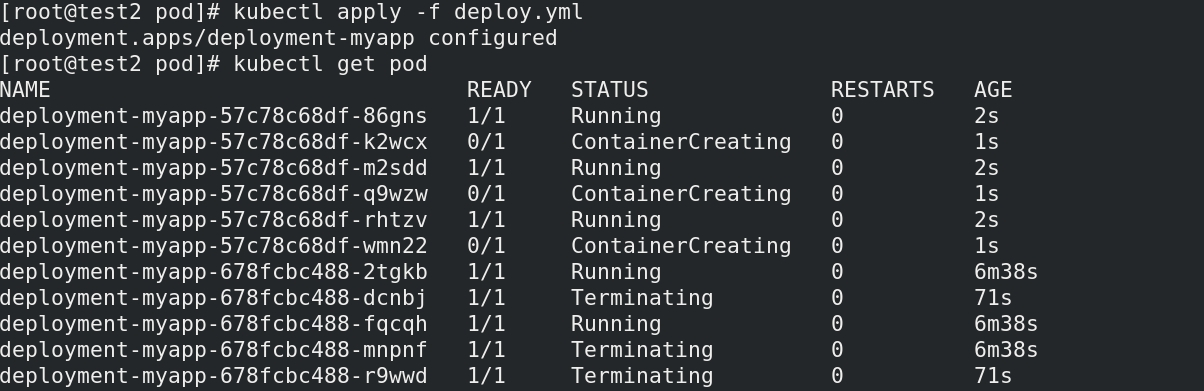This screenshot has height=391, width=1204.
Task: Click ContainerCreating status of pod q9wzw
Action: 681,194
